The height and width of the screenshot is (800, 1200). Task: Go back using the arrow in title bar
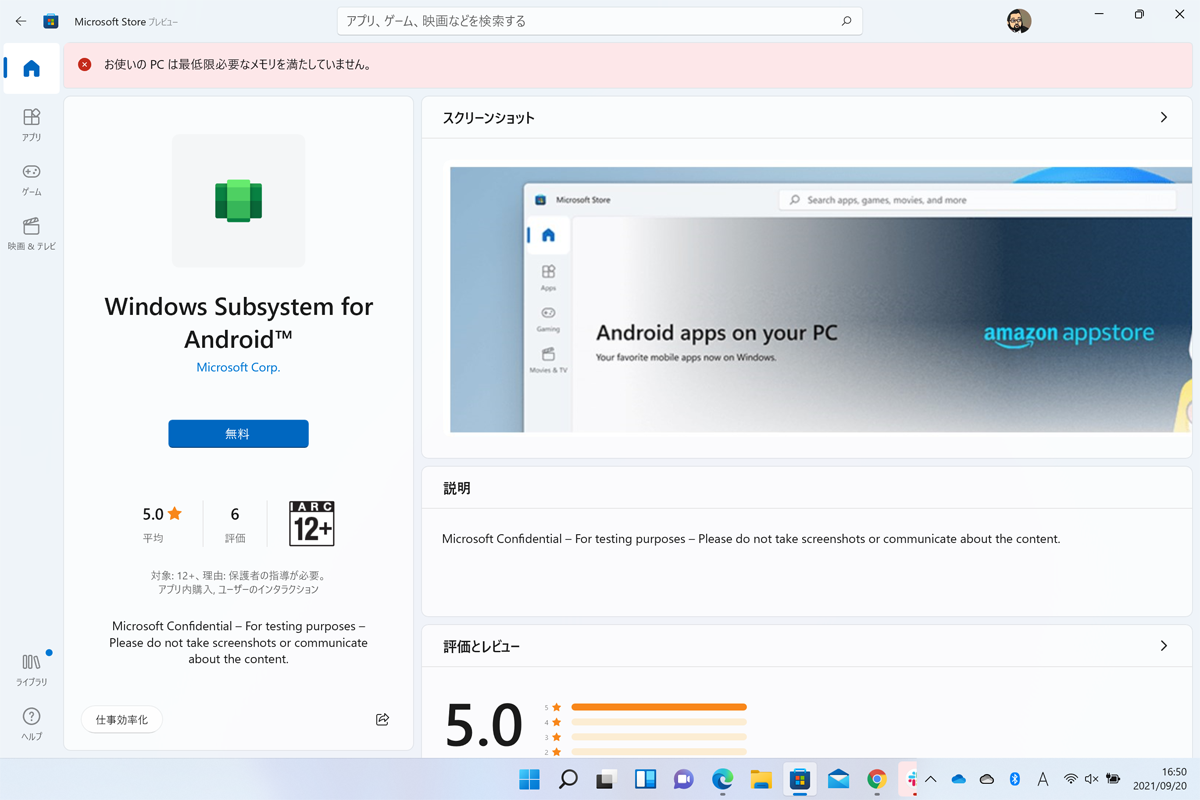(x=21, y=21)
